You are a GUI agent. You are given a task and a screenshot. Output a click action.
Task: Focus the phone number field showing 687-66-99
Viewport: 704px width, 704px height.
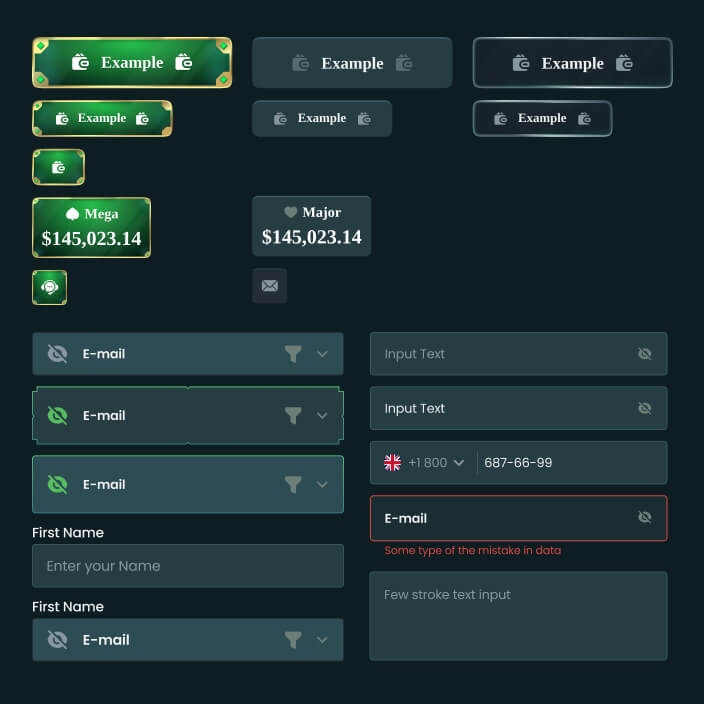518,462
